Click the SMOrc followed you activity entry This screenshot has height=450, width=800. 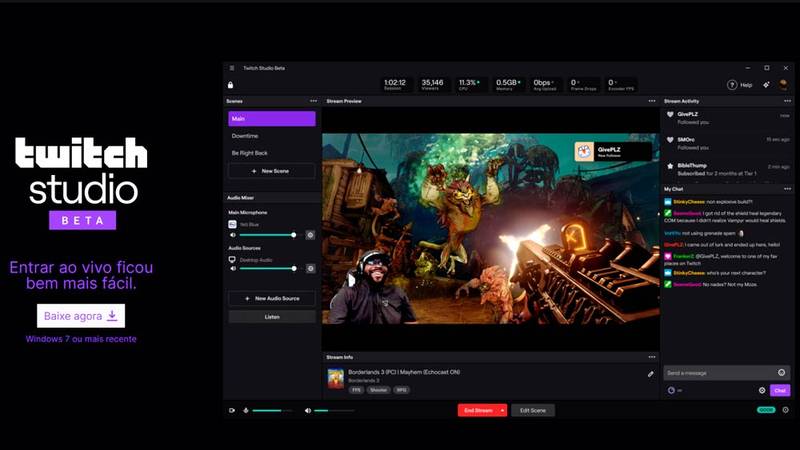728,143
